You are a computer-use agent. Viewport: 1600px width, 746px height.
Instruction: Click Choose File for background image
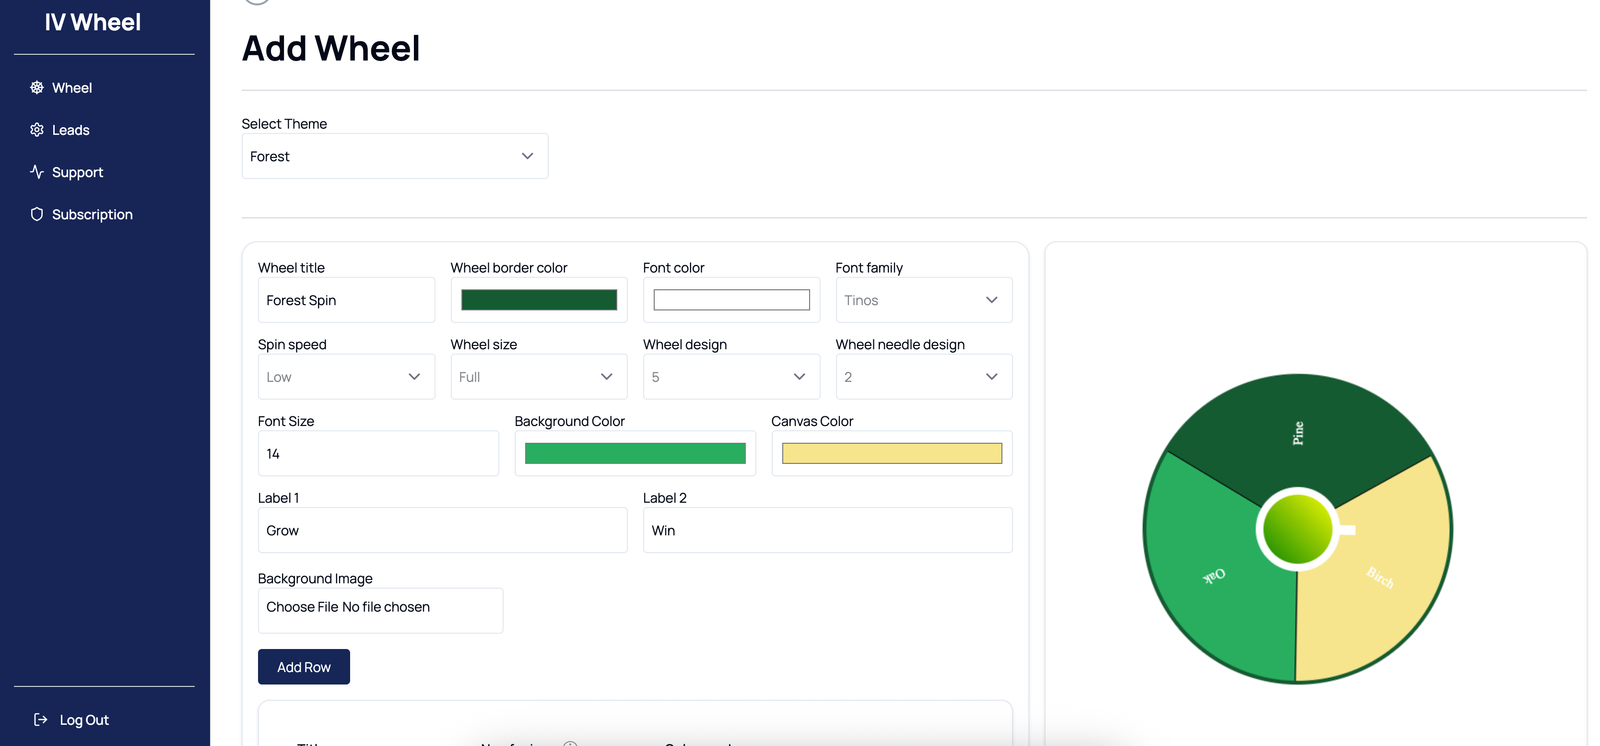[x=302, y=607]
